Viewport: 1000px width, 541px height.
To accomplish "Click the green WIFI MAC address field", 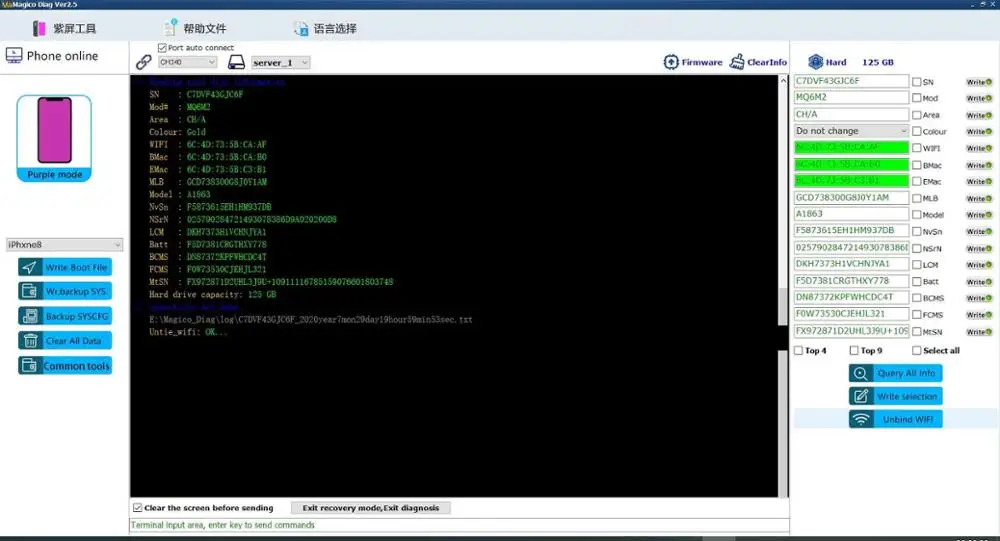I will click(851, 147).
